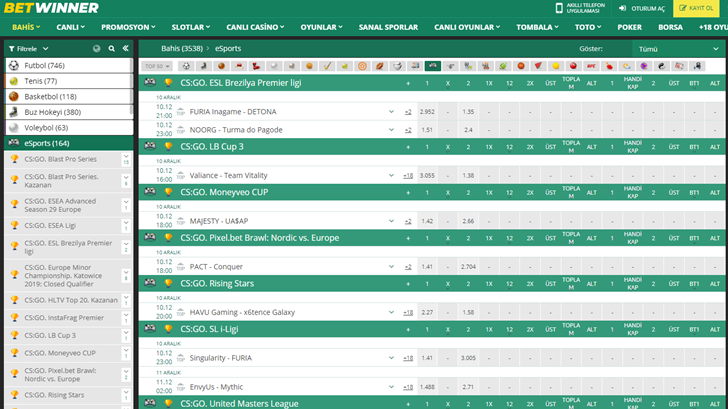
Task: Select the yin-yang icon
Action: [x=662, y=66]
